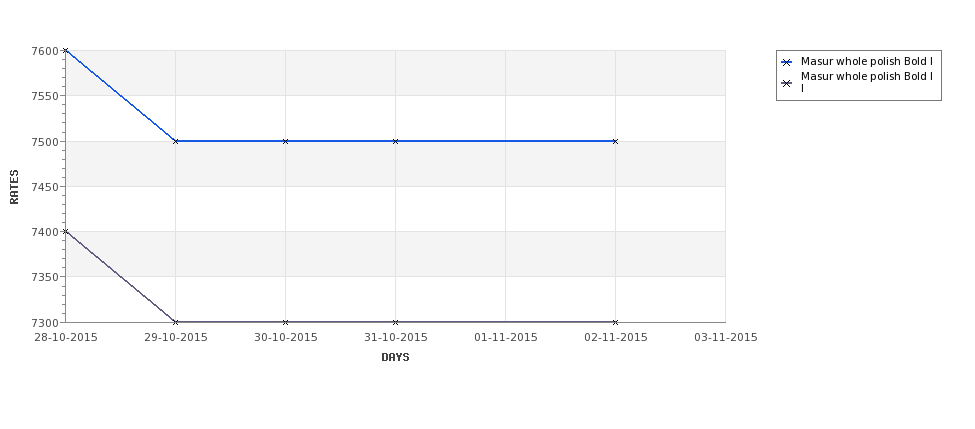
Task: Select the blue marker at 30-10-2015
Action: 285,141
